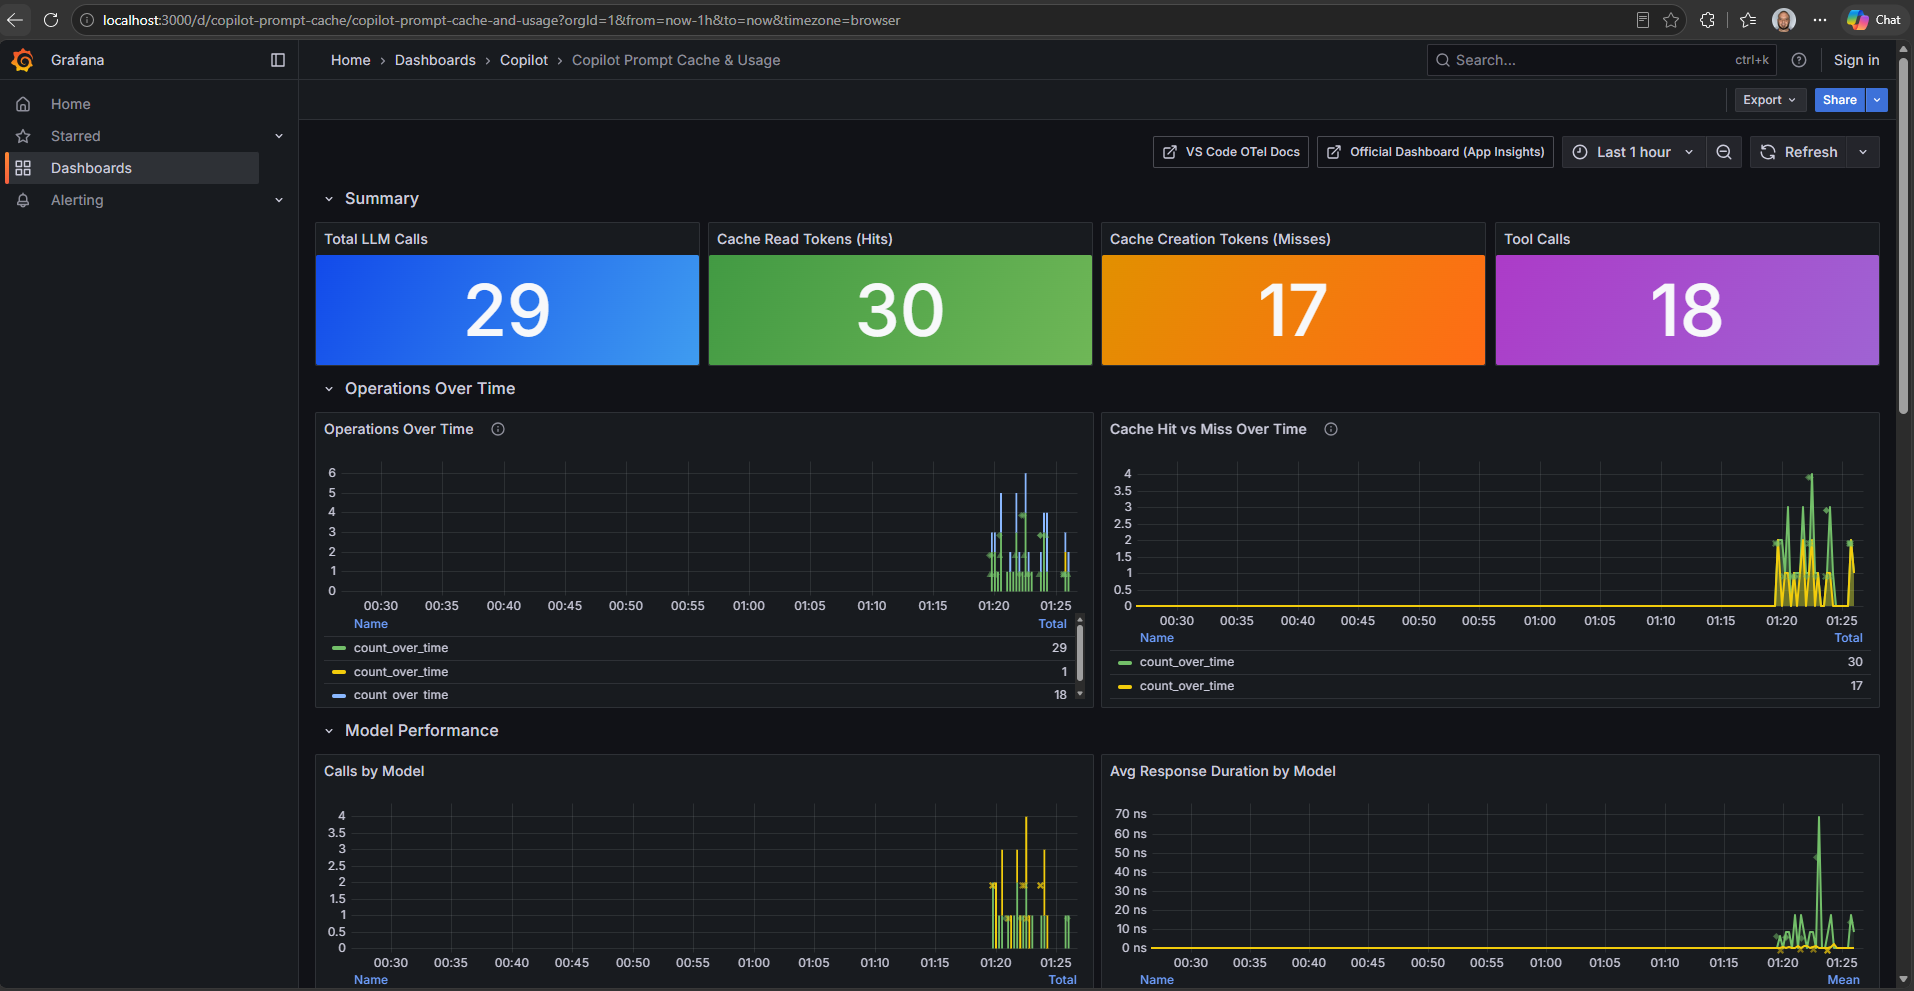Image resolution: width=1914 pixels, height=991 pixels.
Task: Click the Tool Calls panel title
Action: click(1537, 239)
